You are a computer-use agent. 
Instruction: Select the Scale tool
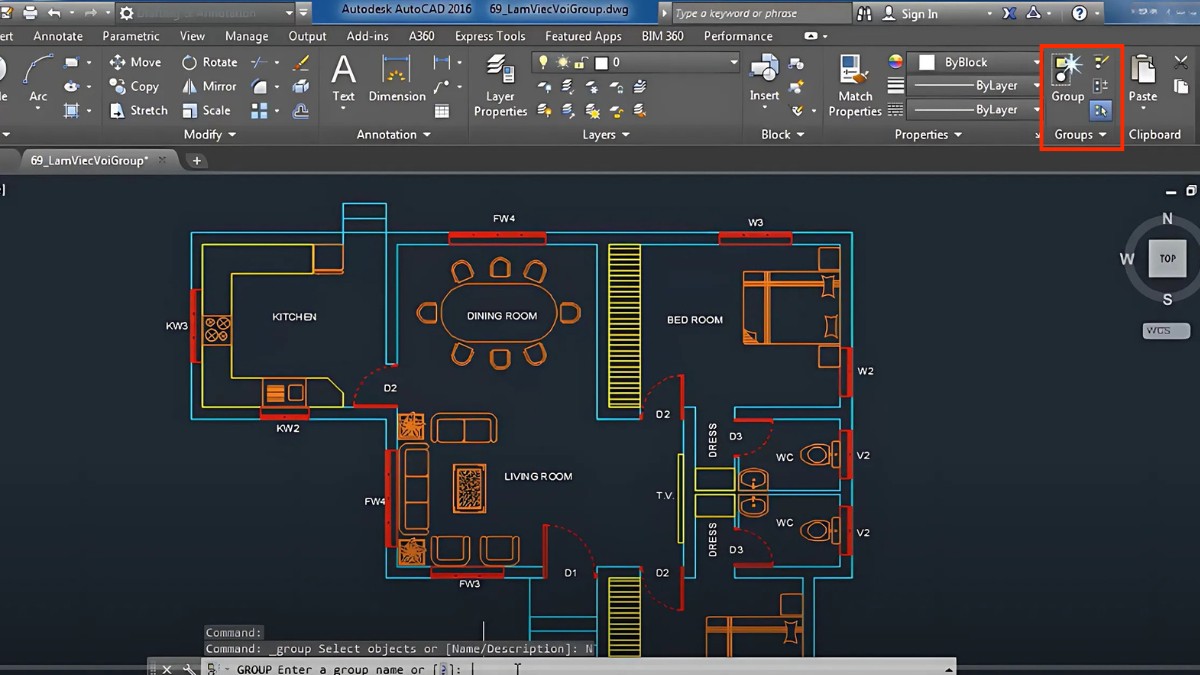pos(206,111)
